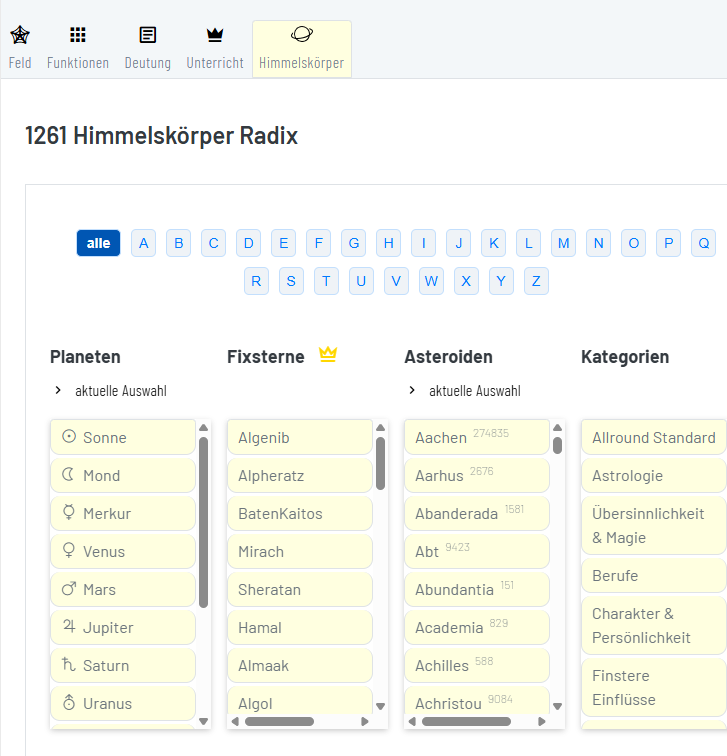Image resolution: width=727 pixels, height=756 pixels.
Task: Filter by letter P
Action: [668, 243]
